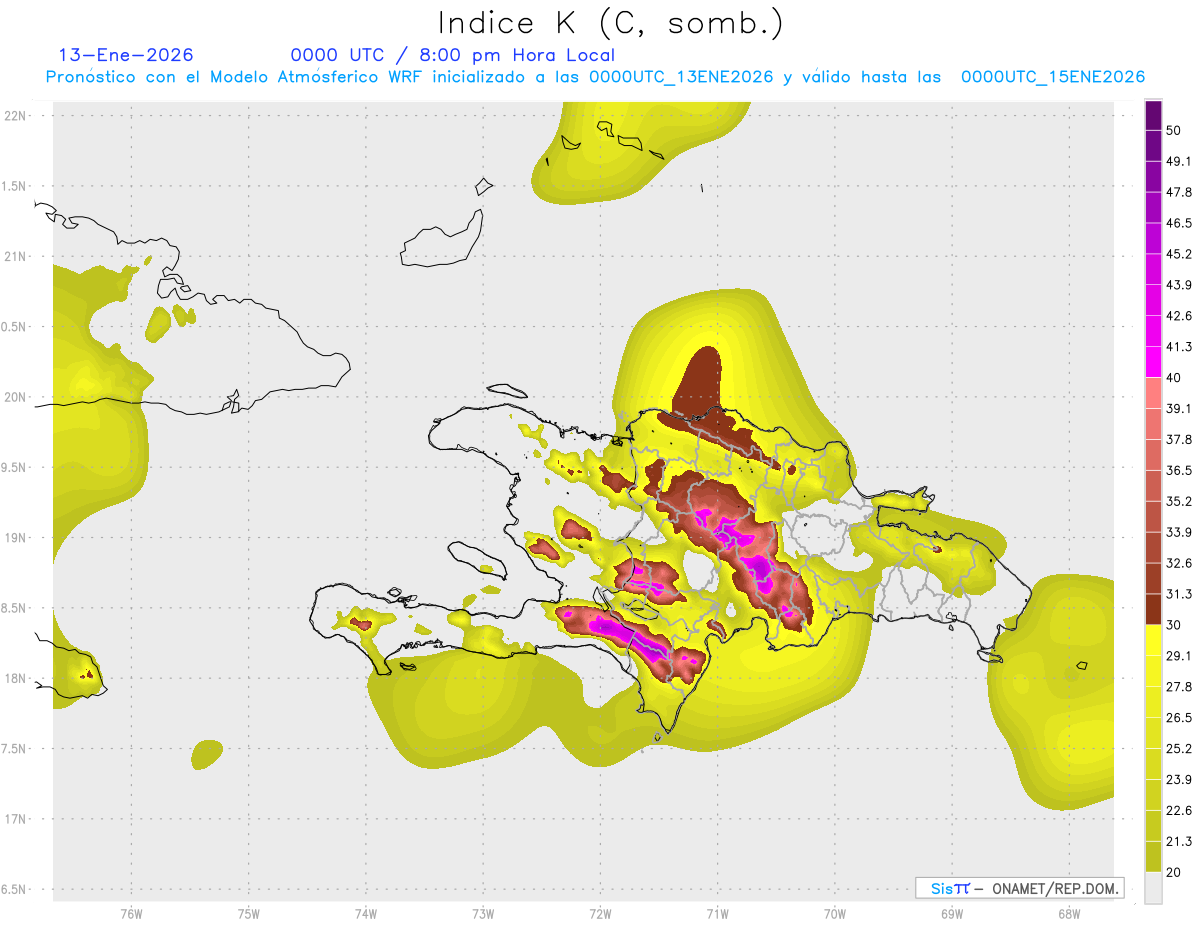
Task: Select the '31.3' scale label
Action: pos(1179,594)
